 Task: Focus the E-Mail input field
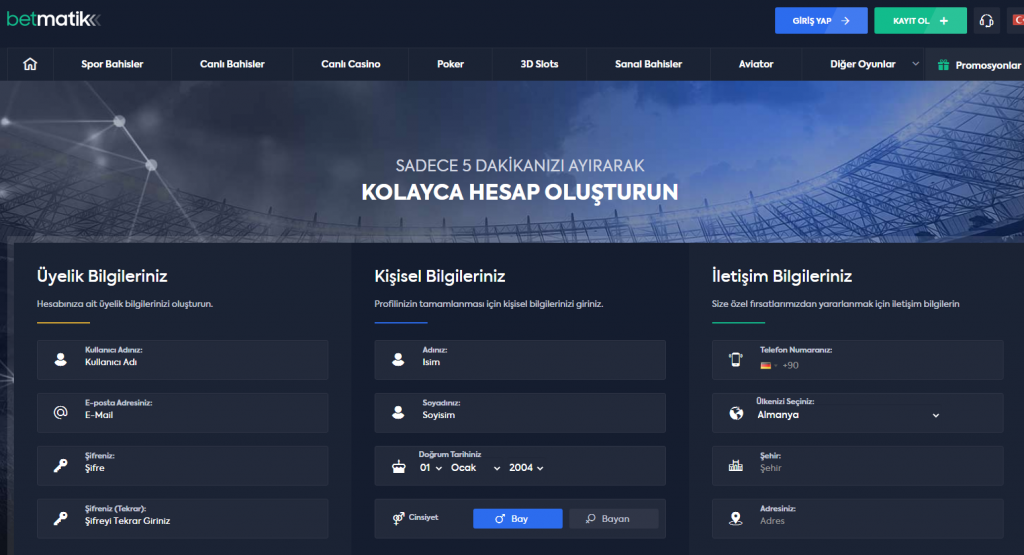coord(182,413)
